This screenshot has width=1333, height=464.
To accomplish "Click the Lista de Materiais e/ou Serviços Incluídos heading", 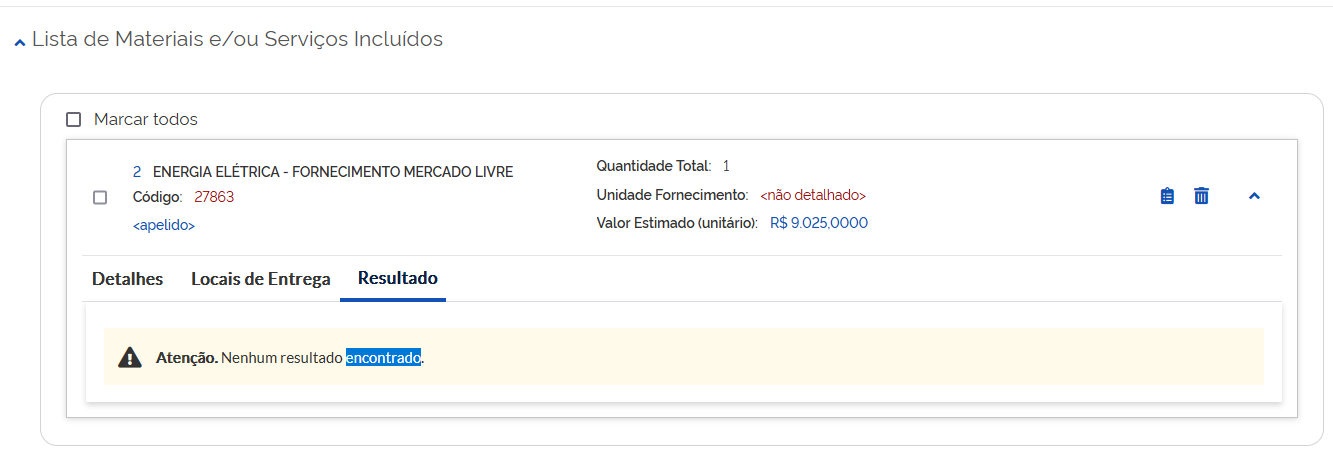I will [237, 39].
